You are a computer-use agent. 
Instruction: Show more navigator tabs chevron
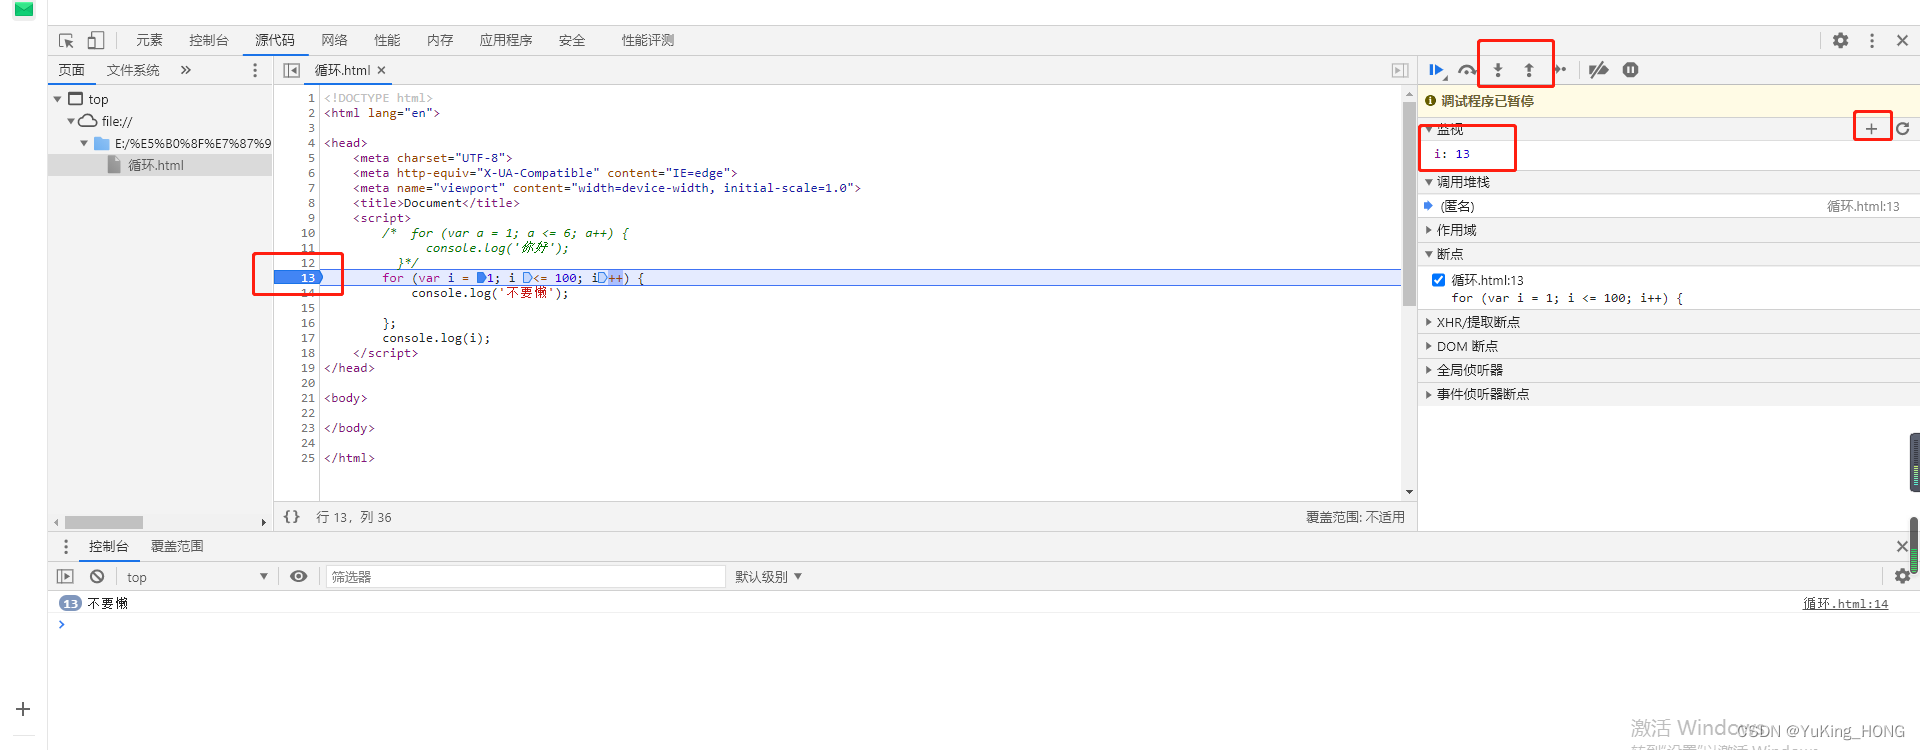(x=186, y=70)
